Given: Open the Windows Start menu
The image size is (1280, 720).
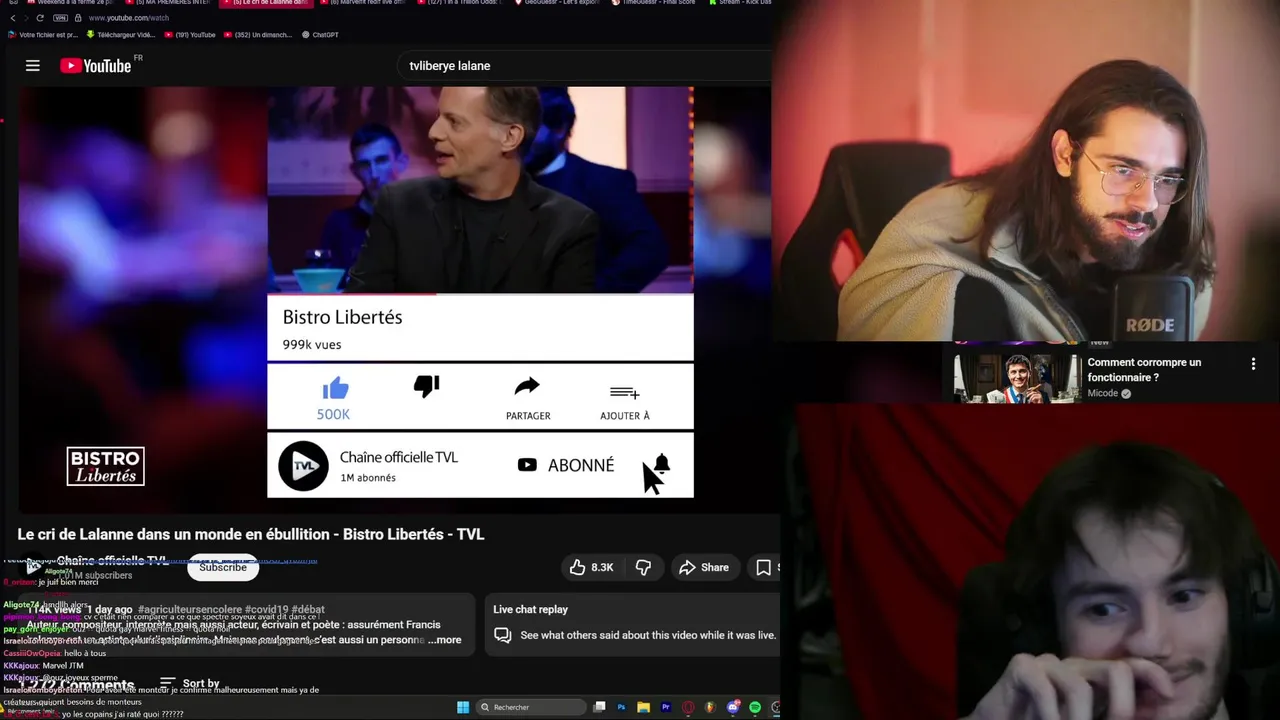Looking at the screenshot, I should [x=463, y=707].
